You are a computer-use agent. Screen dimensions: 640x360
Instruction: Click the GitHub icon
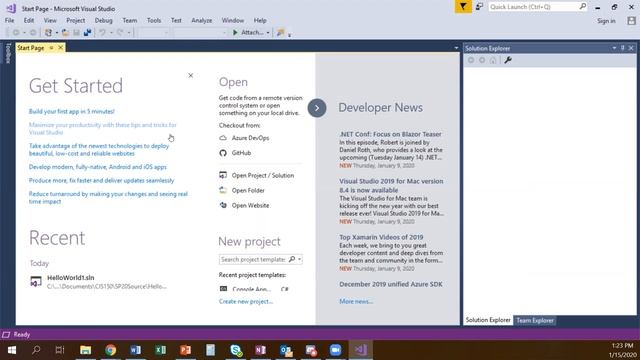(x=223, y=153)
